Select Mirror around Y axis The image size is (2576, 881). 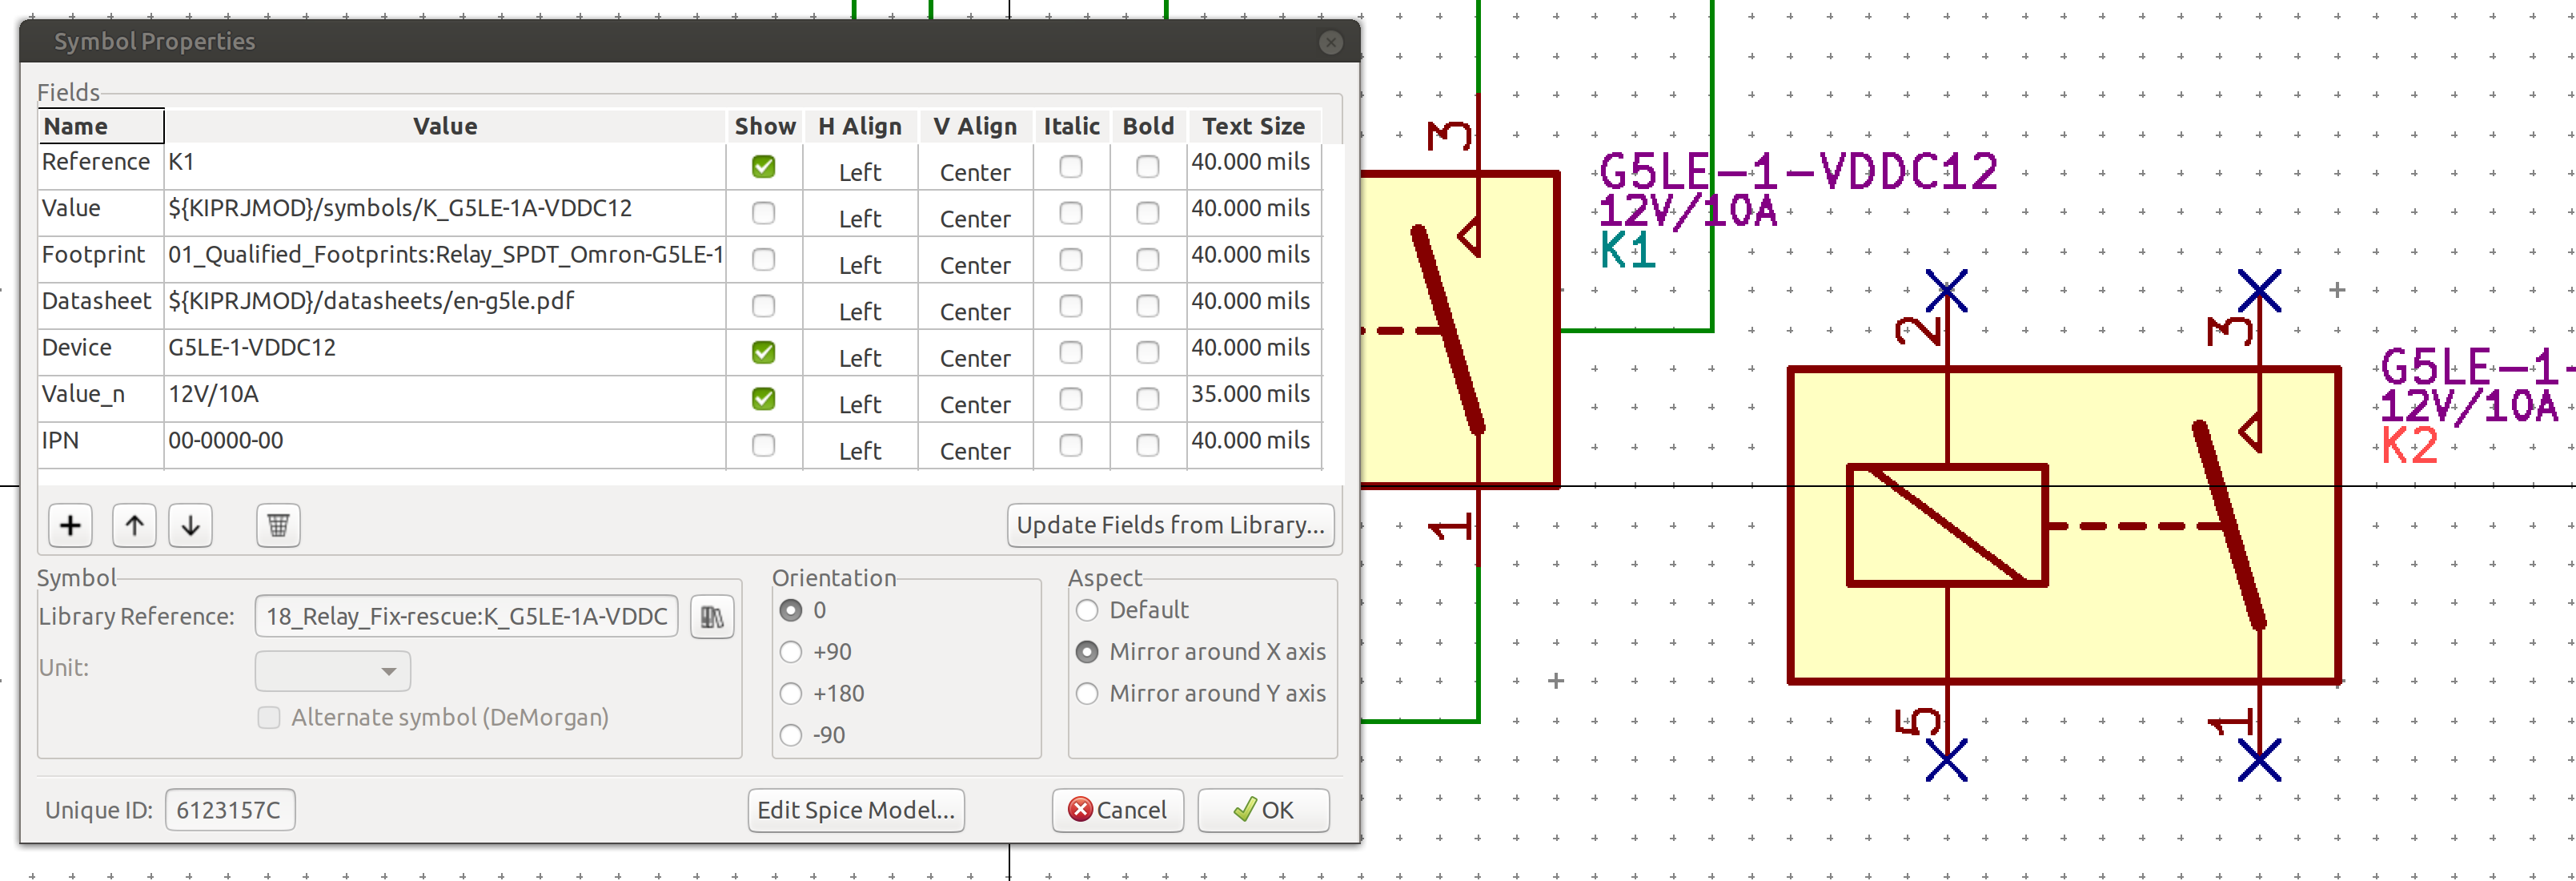click(1086, 694)
